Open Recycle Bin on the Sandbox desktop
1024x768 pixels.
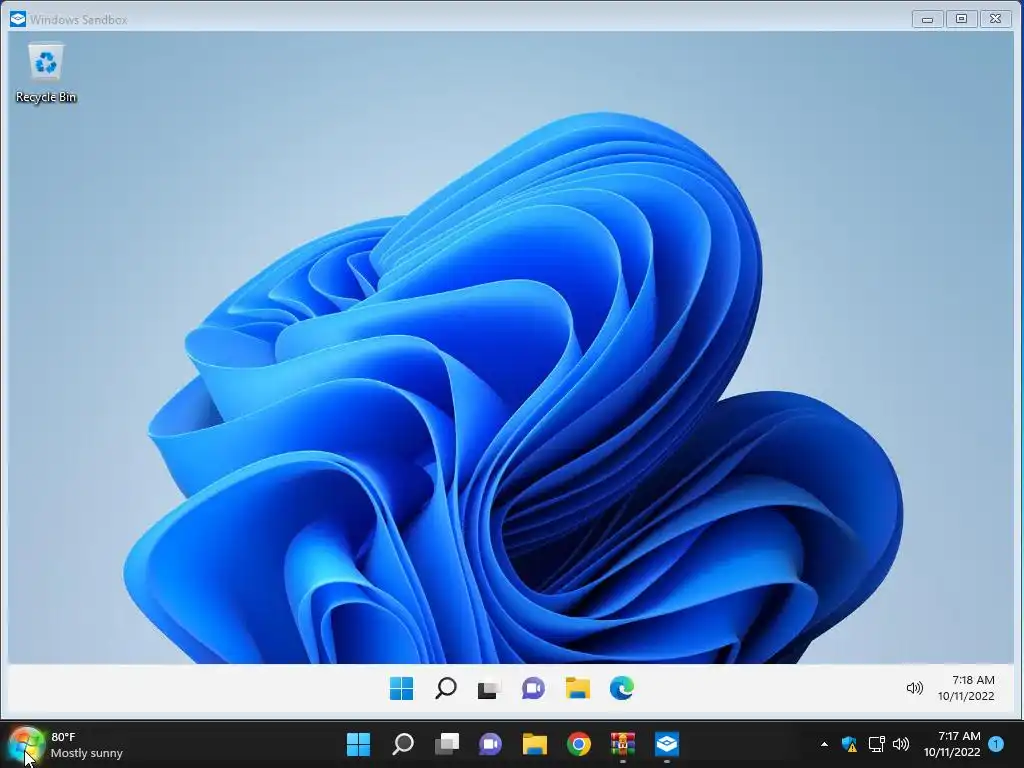[46, 72]
